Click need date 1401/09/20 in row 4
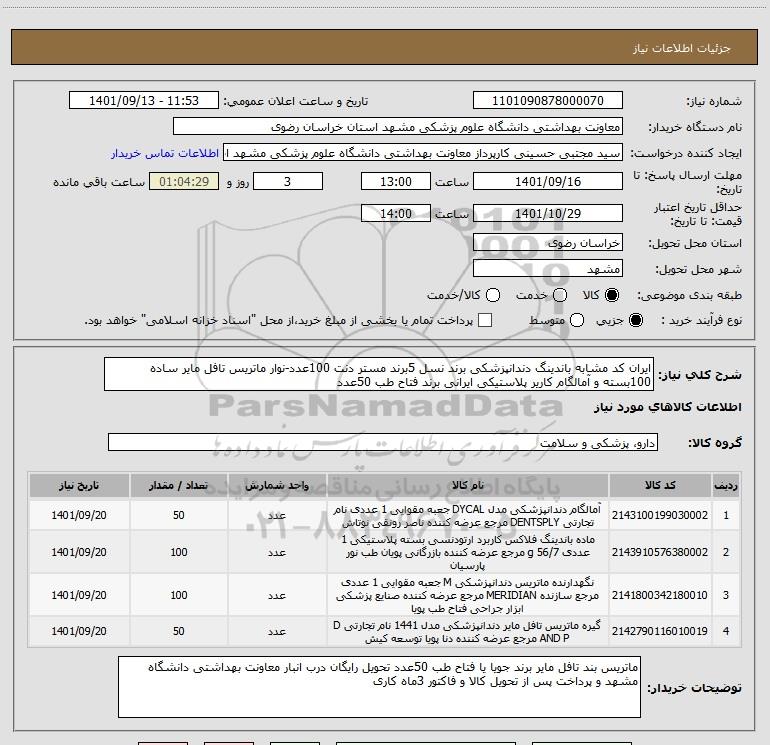The width and height of the screenshot is (770, 745). (x=79, y=631)
